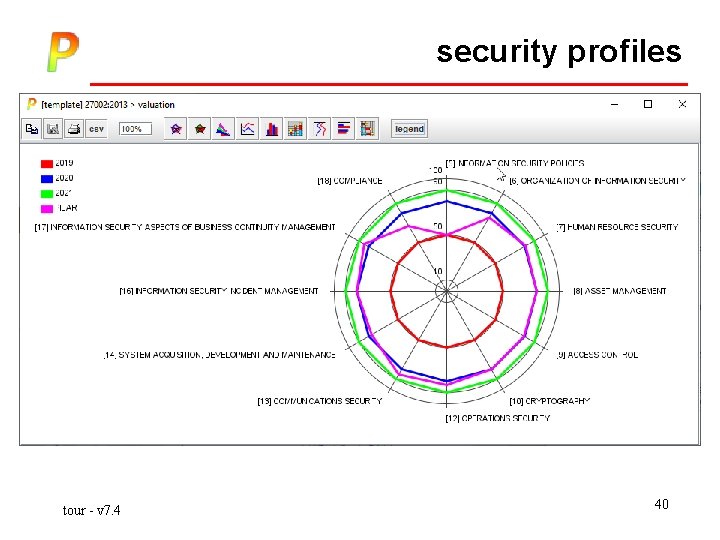
Task: Click the [6] Organization of Information Security label
Action: (597, 181)
